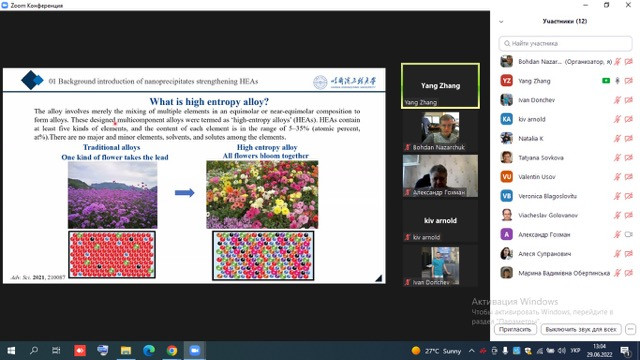
Task: Click Александр Гохман's active camera icon in list
Action: point(629,234)
